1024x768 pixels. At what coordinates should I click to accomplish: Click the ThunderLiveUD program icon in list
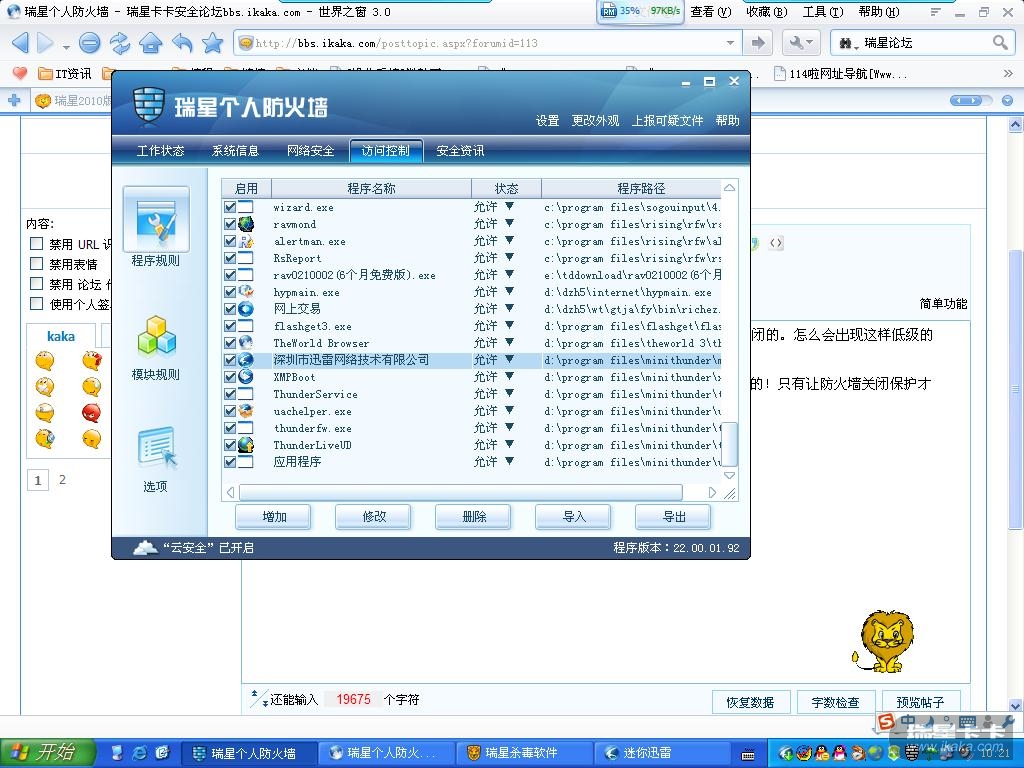pos(246,445)
